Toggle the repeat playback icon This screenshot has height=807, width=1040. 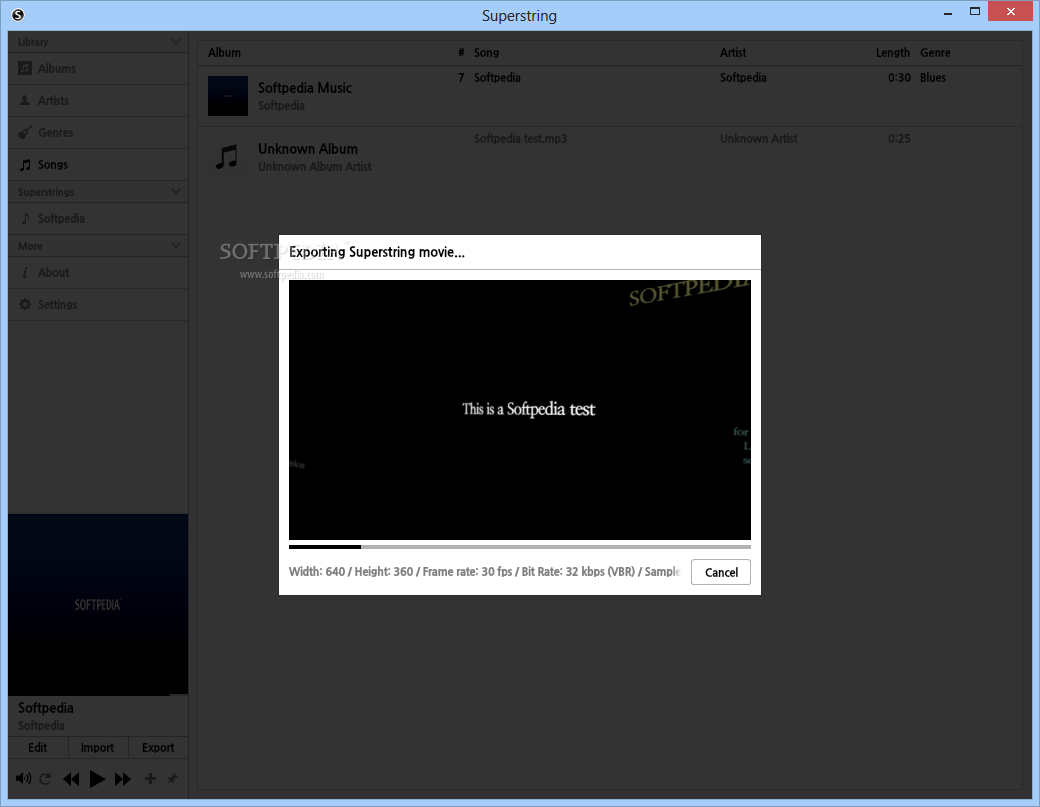45,778
